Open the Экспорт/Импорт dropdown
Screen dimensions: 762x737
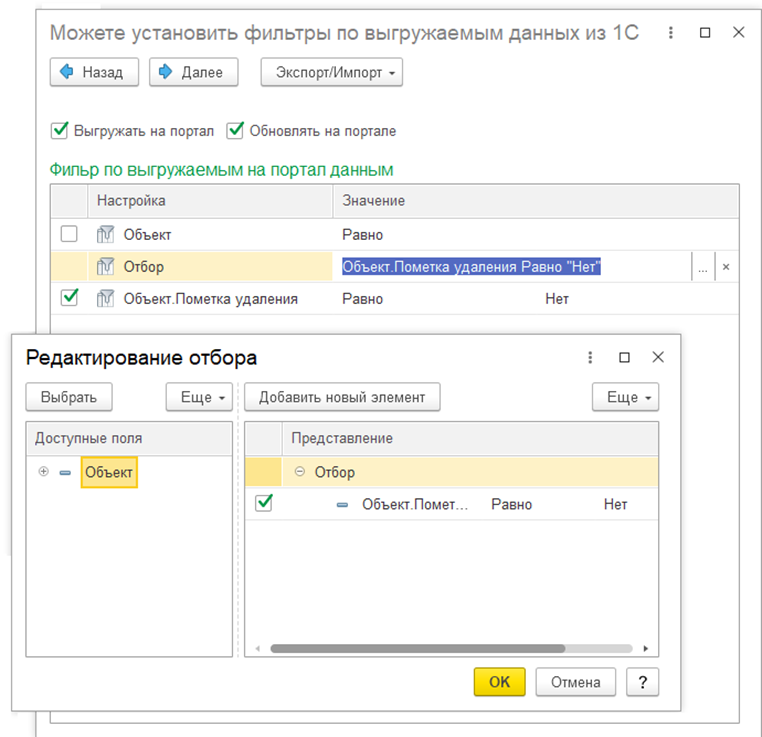(x=331, y=73)
